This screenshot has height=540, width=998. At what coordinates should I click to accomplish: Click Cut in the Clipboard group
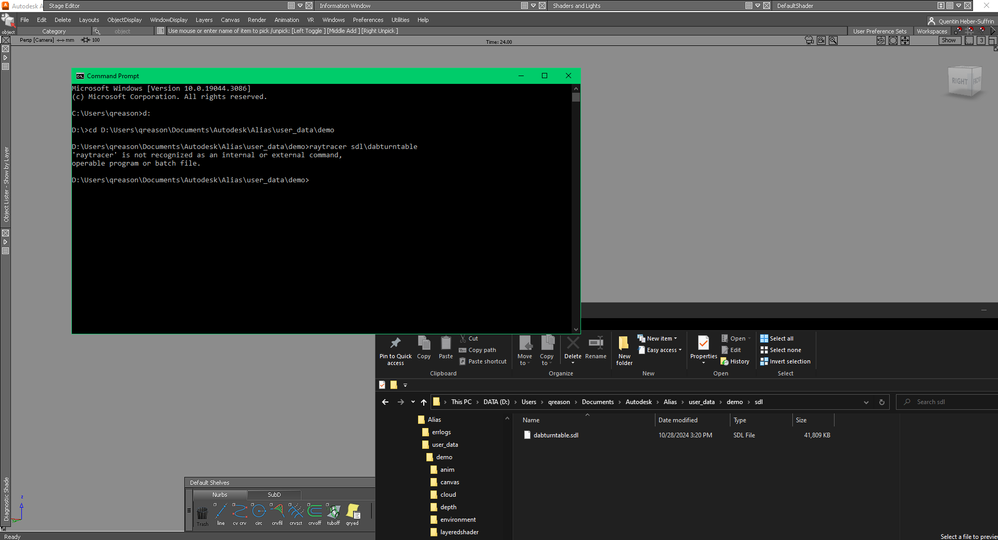(x=468, y=338)
